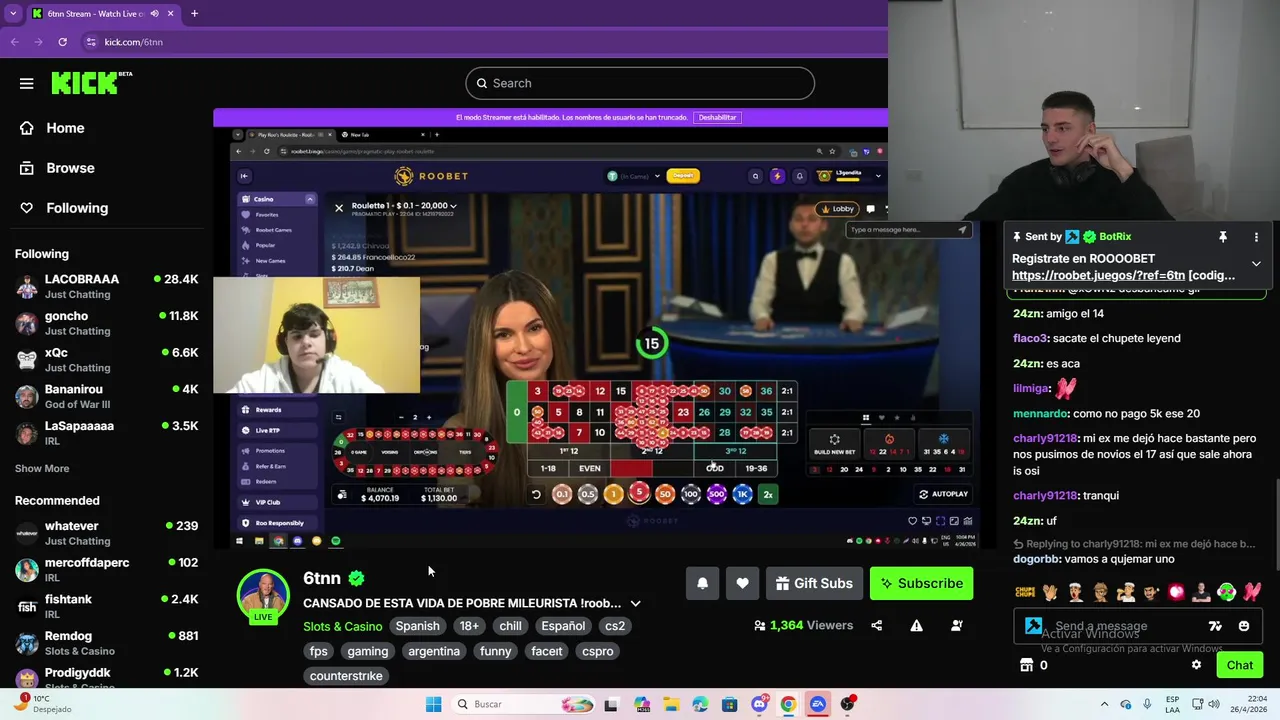Open fishtank recommended channel

click(106, 606)
